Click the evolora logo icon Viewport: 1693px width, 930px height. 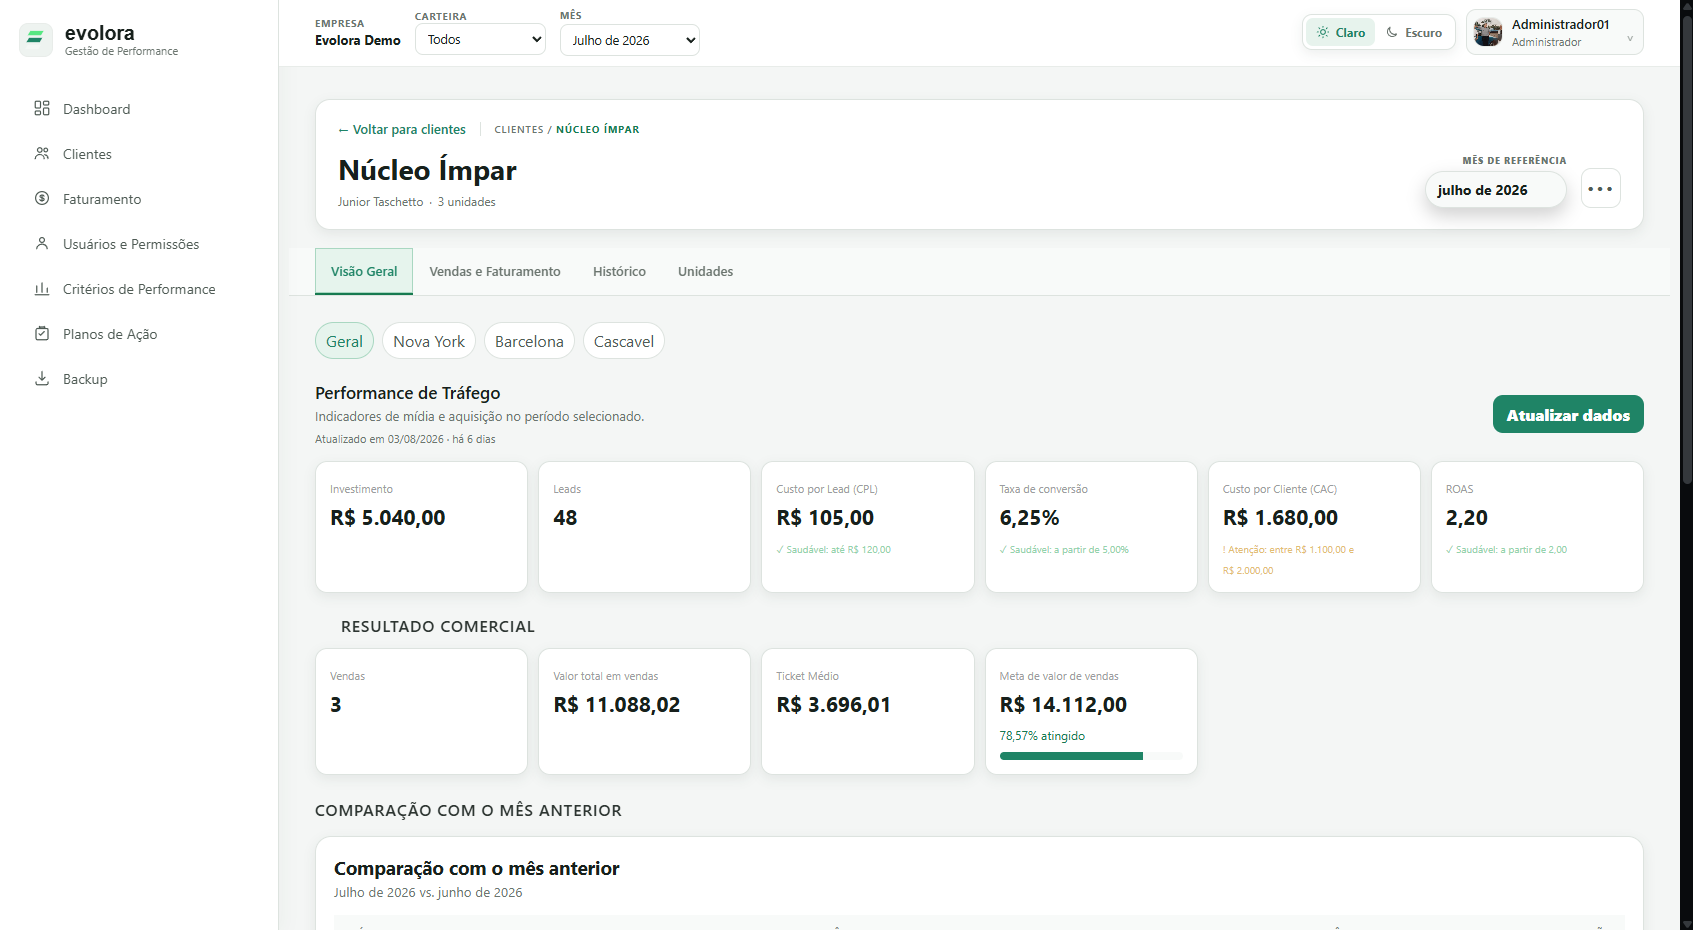pyautogui.click(x=36, y=39)
